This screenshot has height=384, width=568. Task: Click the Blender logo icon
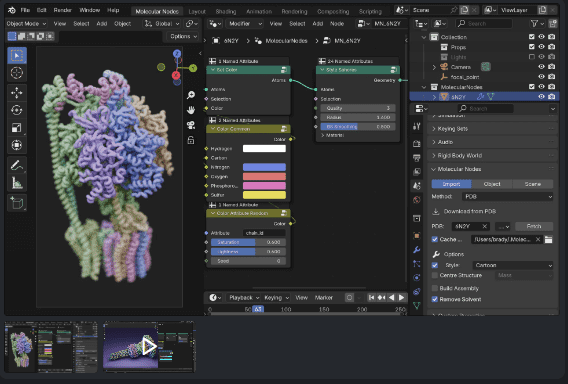12,10
